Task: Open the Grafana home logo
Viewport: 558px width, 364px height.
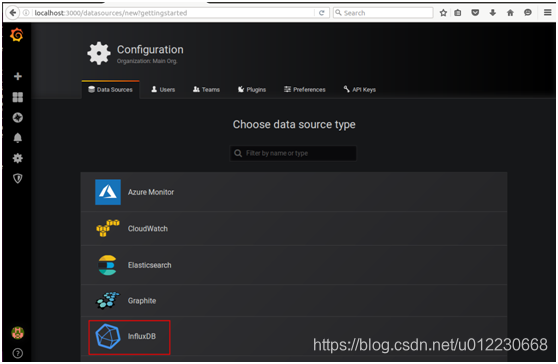Action: pos(17,35)
